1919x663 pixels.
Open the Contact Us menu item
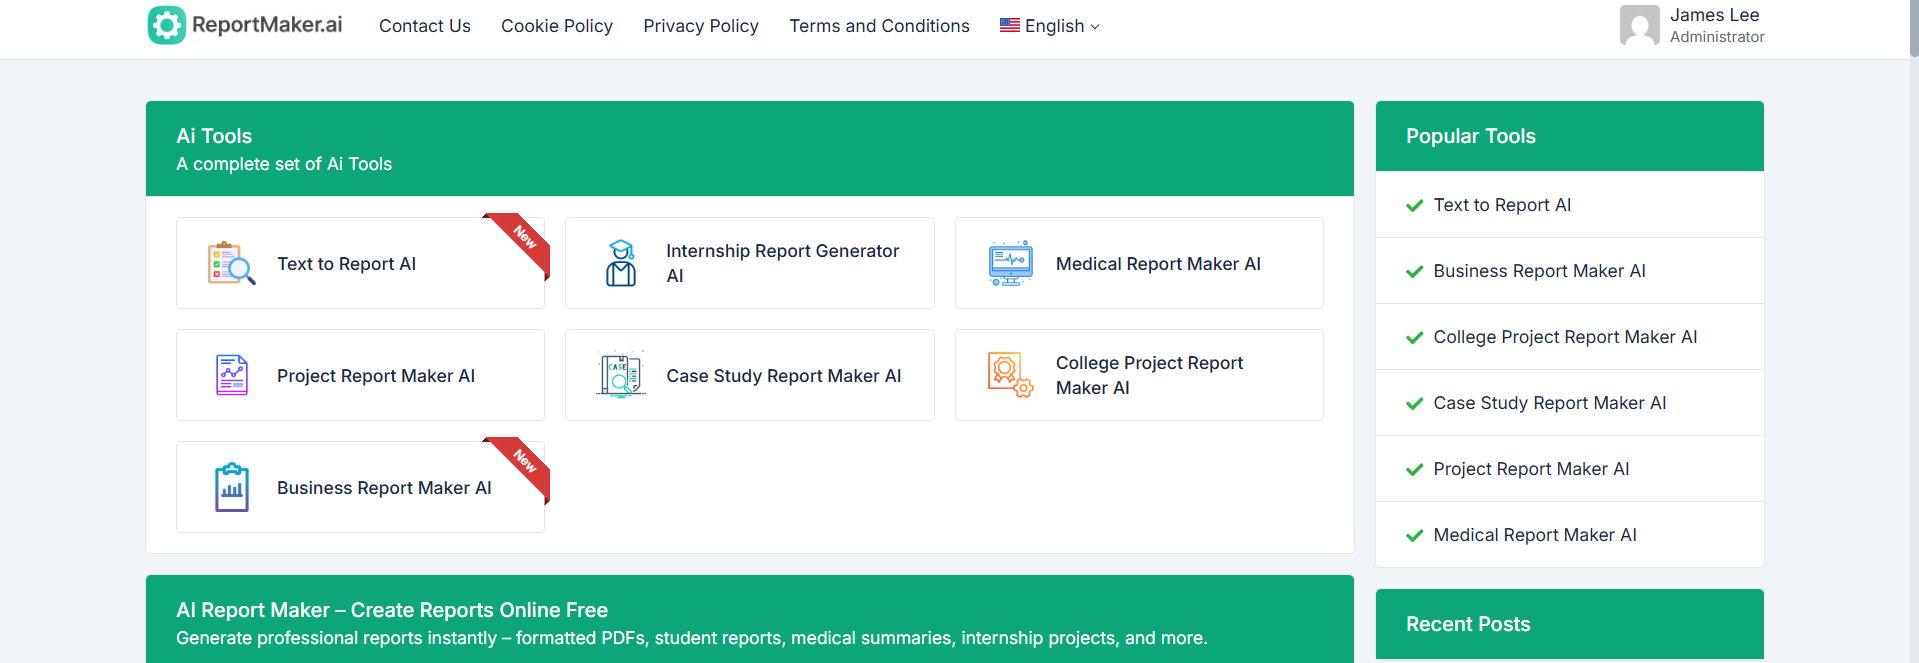(424, 26)
